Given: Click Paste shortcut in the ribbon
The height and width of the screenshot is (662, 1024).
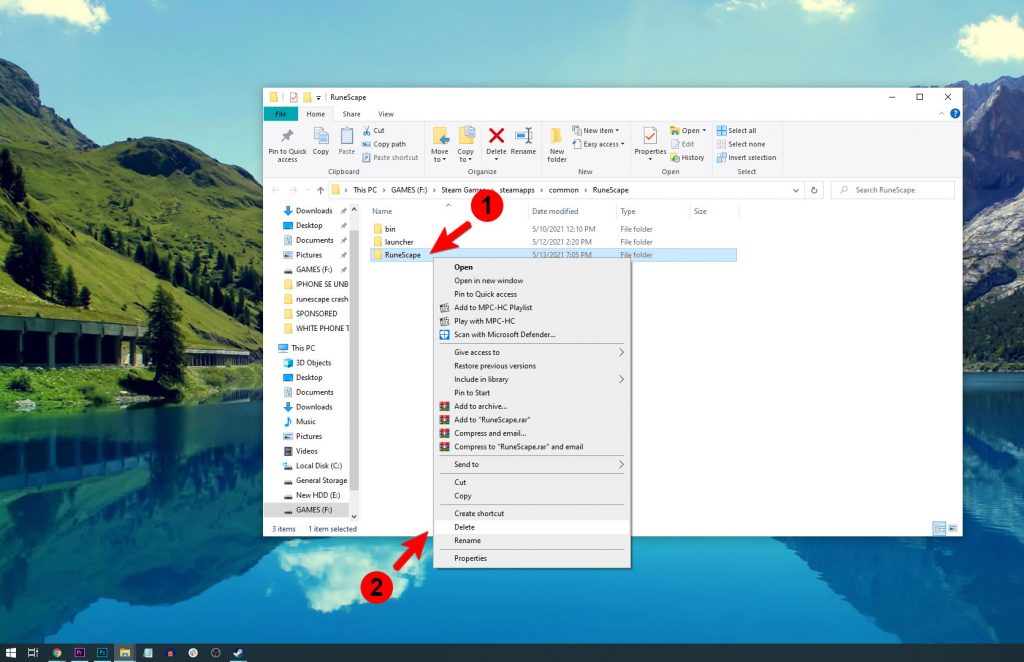Looking at the screenshot, I should (x=390, y=157).
